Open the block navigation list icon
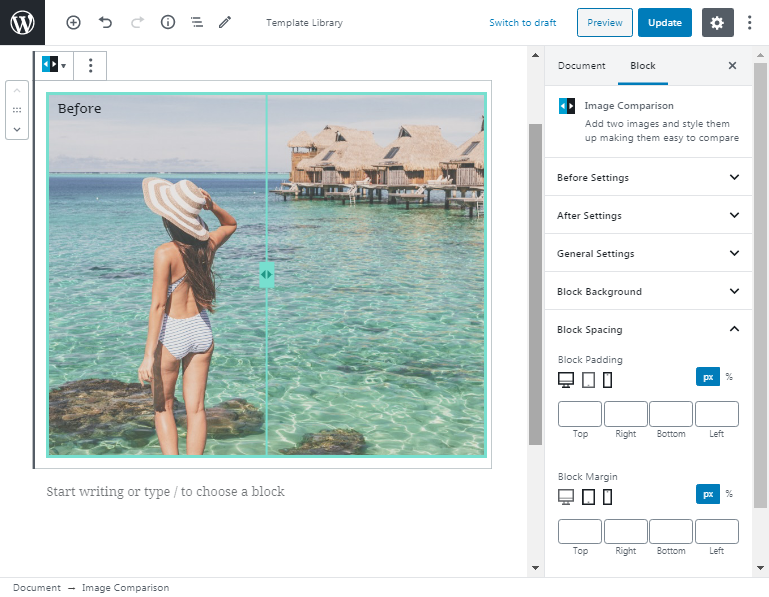The height and width of the screenshot is (597, 769). (197, 22)
